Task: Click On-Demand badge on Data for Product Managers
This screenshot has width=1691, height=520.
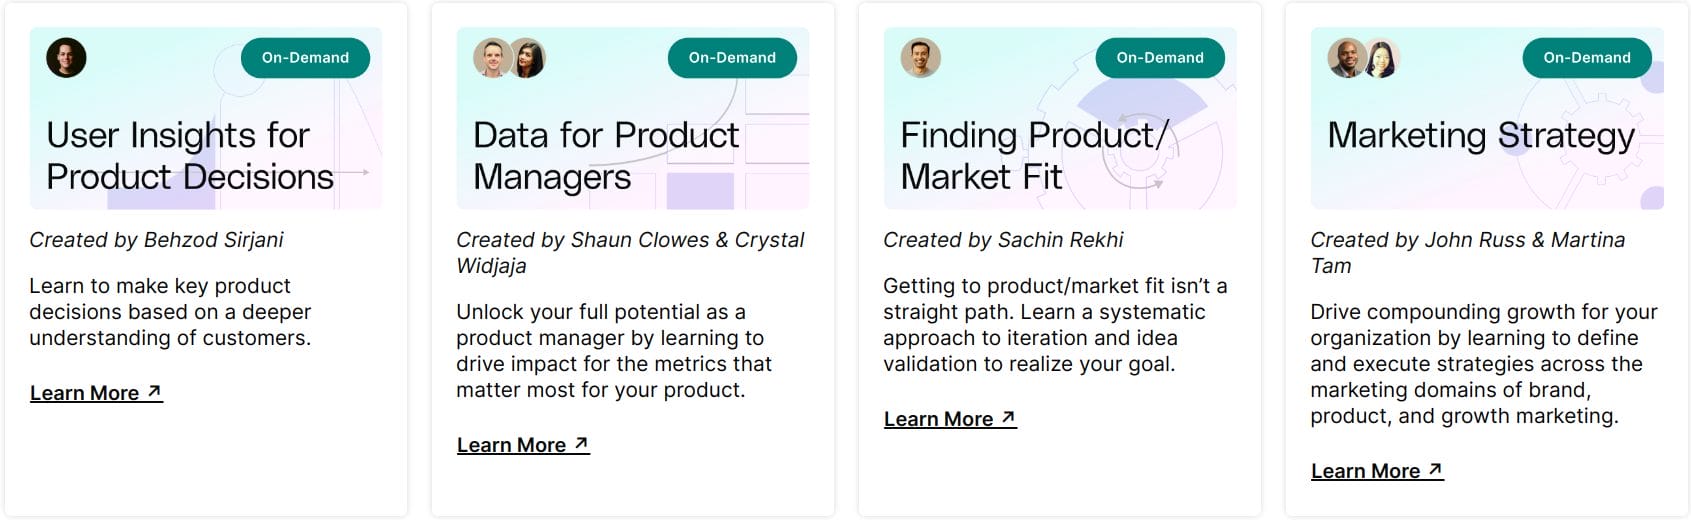Action: 732,58
